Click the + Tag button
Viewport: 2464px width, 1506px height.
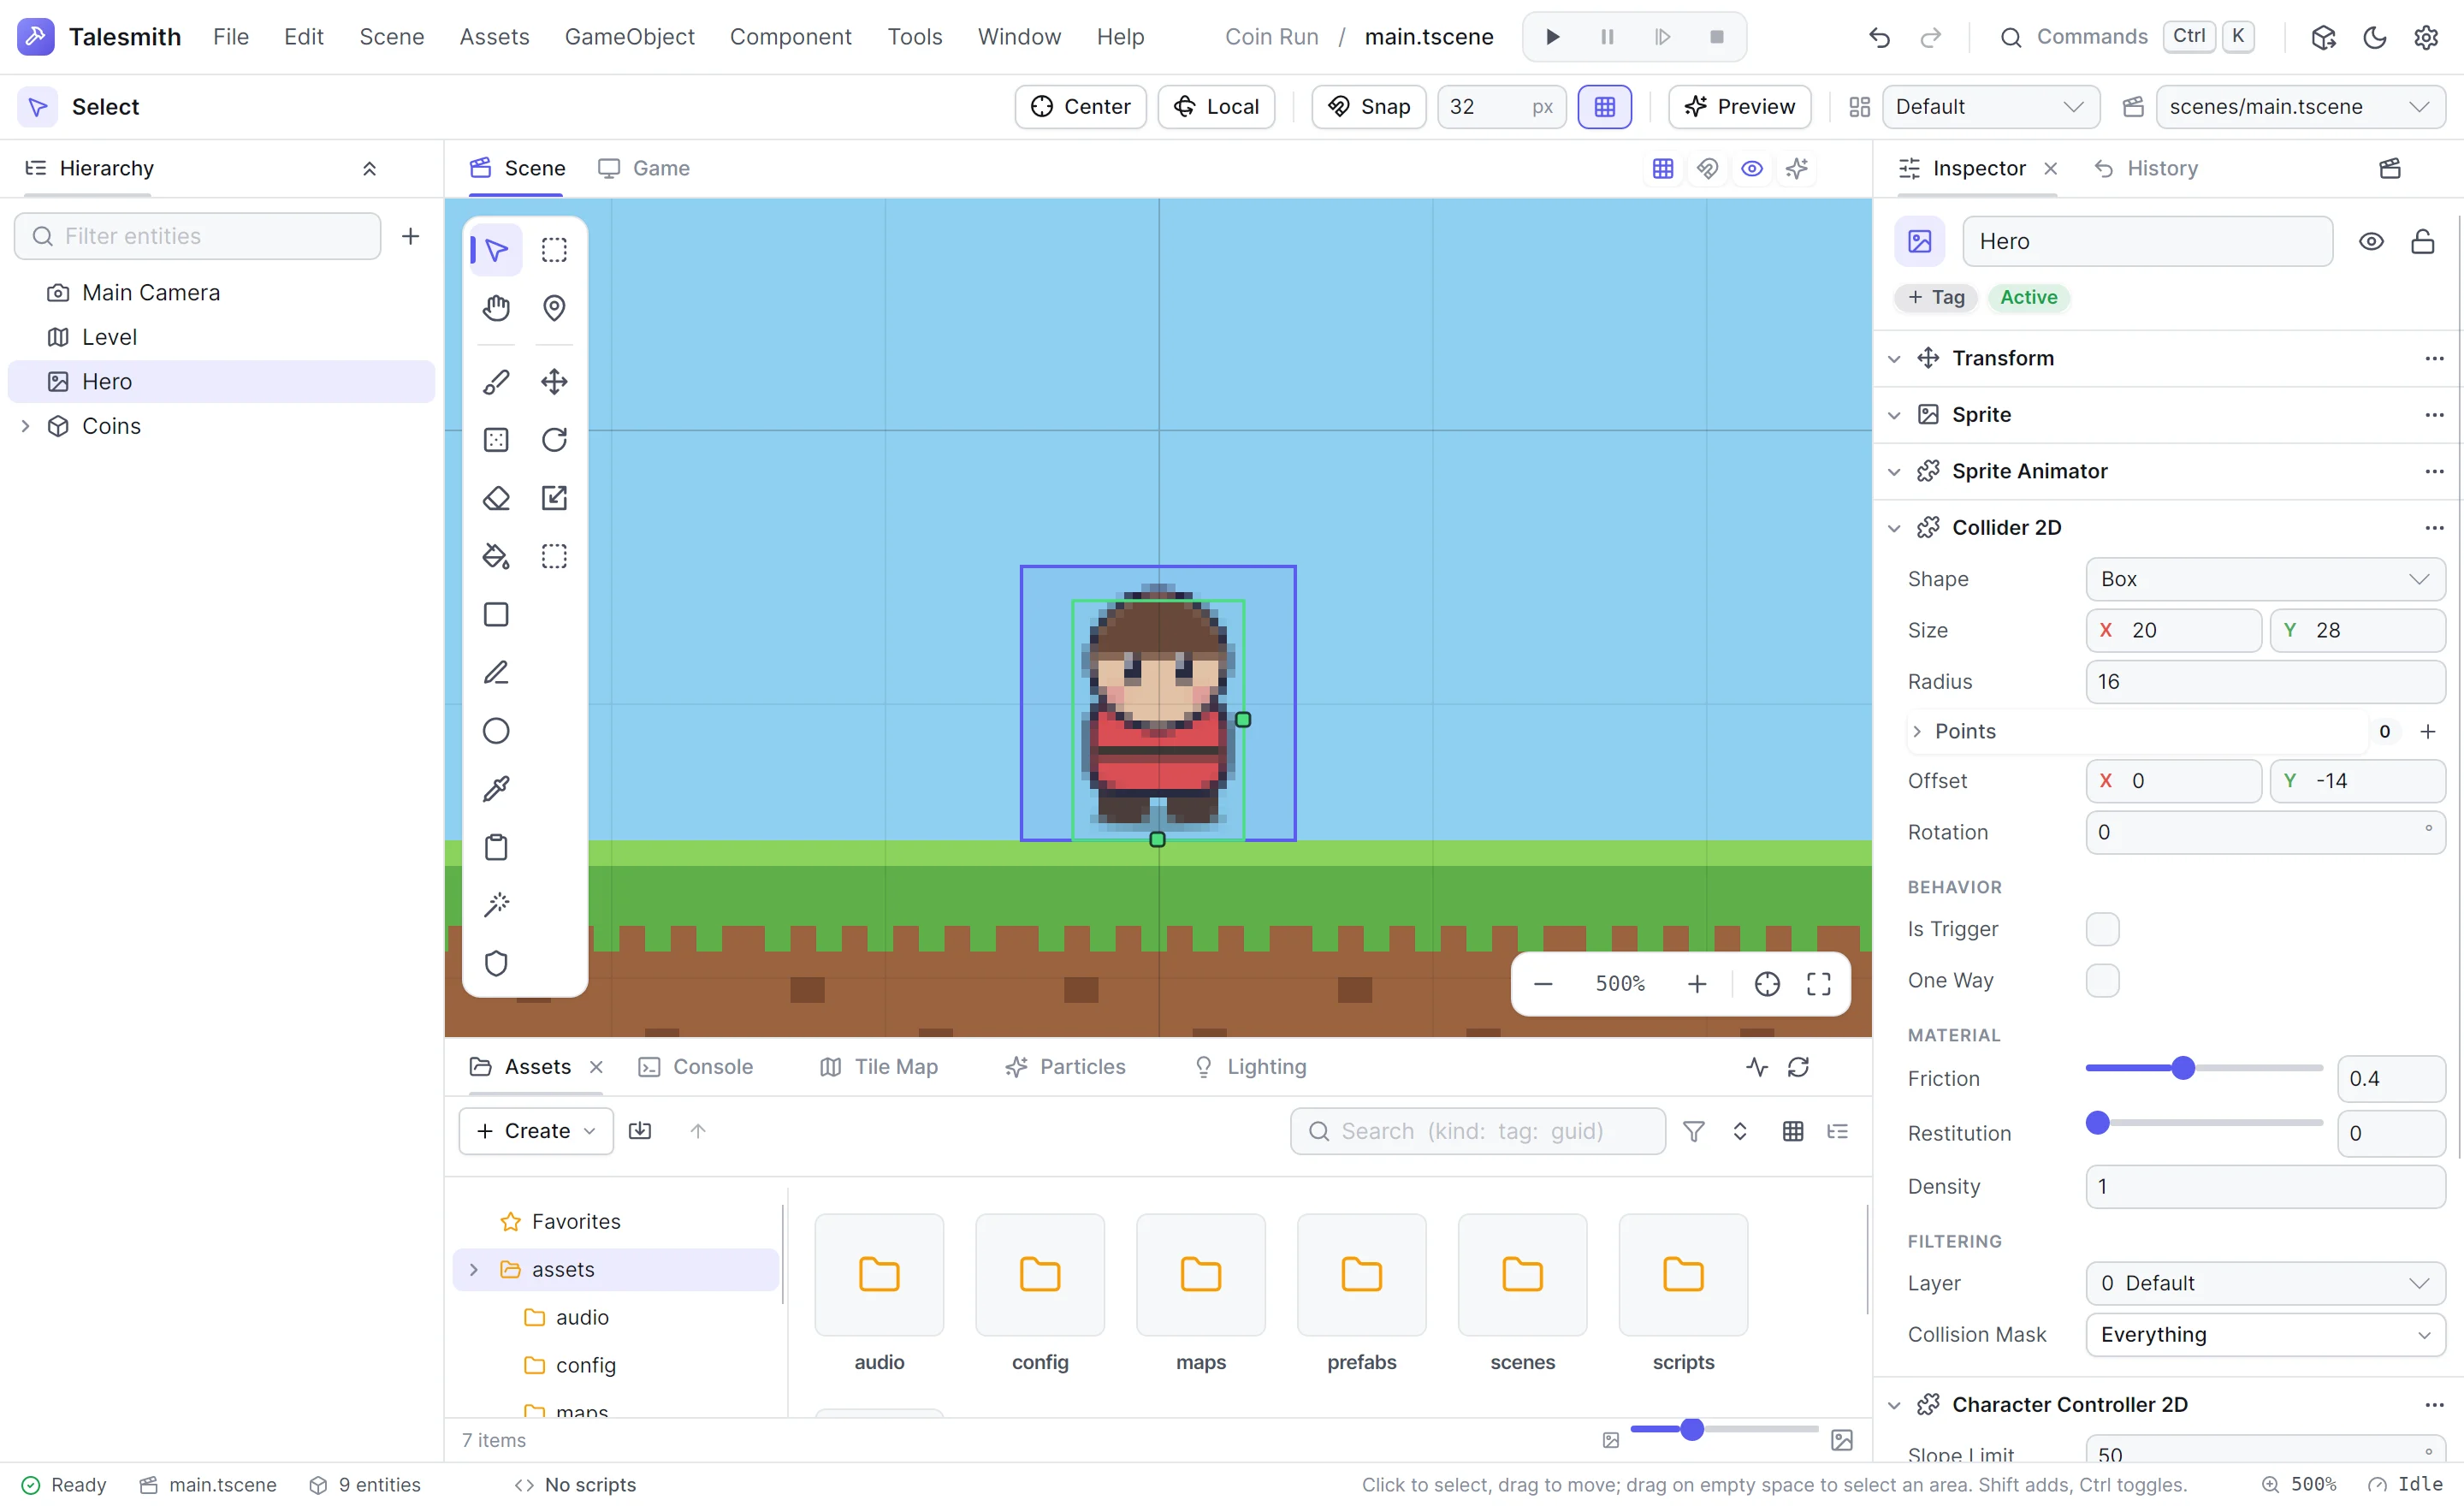(x=1936, y=297)
